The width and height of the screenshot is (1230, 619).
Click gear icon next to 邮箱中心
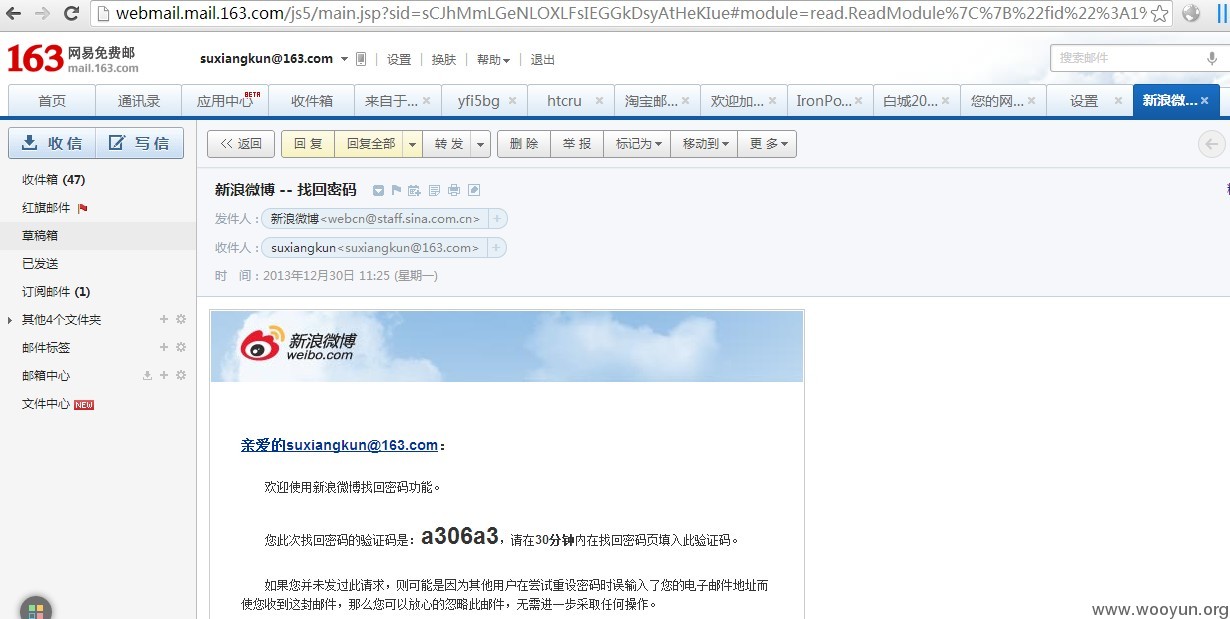click(x=181, y=375)
